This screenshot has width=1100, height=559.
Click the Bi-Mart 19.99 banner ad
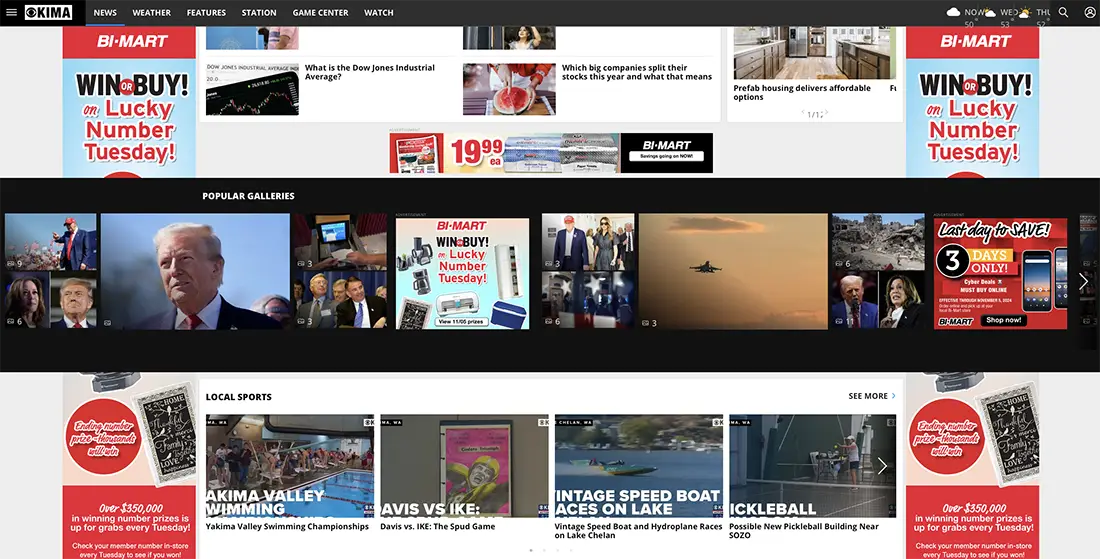[551, 153]
